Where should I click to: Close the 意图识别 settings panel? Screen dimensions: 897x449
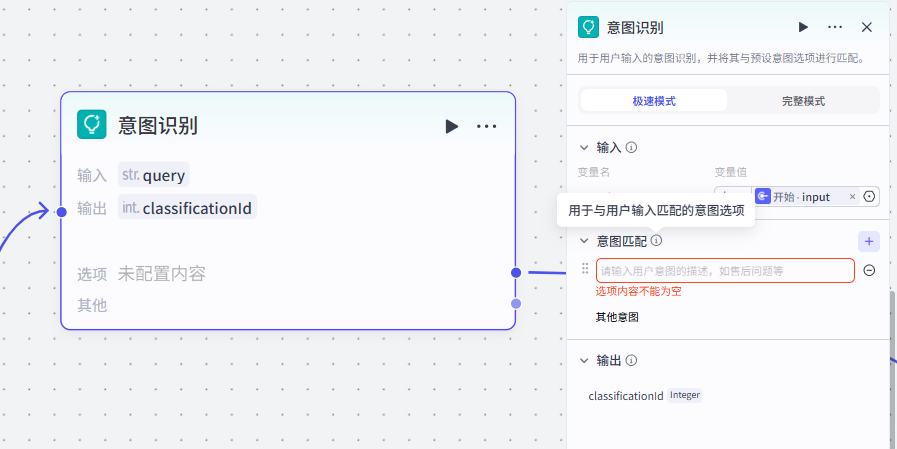click(867, 27)
